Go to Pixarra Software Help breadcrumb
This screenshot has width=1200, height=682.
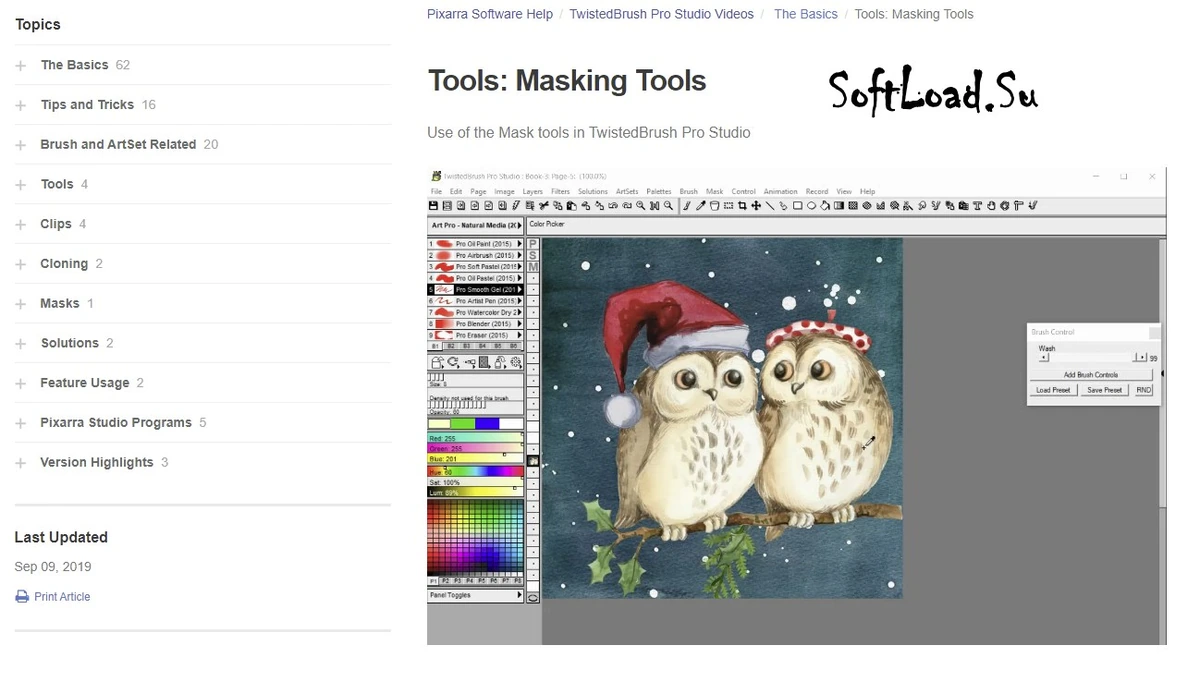pyautogui.click(x=490, y=14)
